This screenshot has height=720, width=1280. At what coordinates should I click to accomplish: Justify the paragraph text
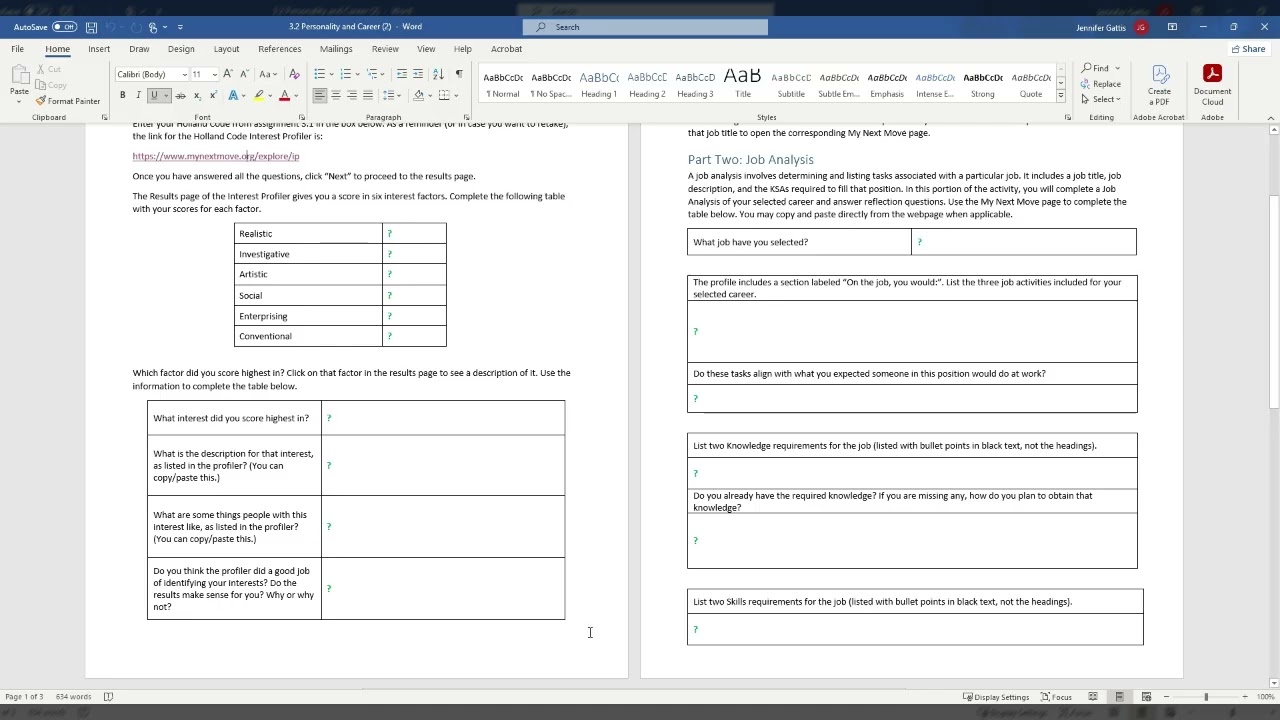[368, 96]
